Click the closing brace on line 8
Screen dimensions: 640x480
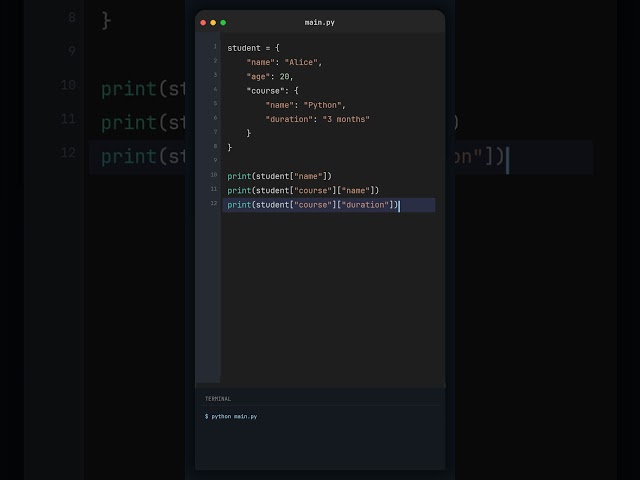(230, 148)
